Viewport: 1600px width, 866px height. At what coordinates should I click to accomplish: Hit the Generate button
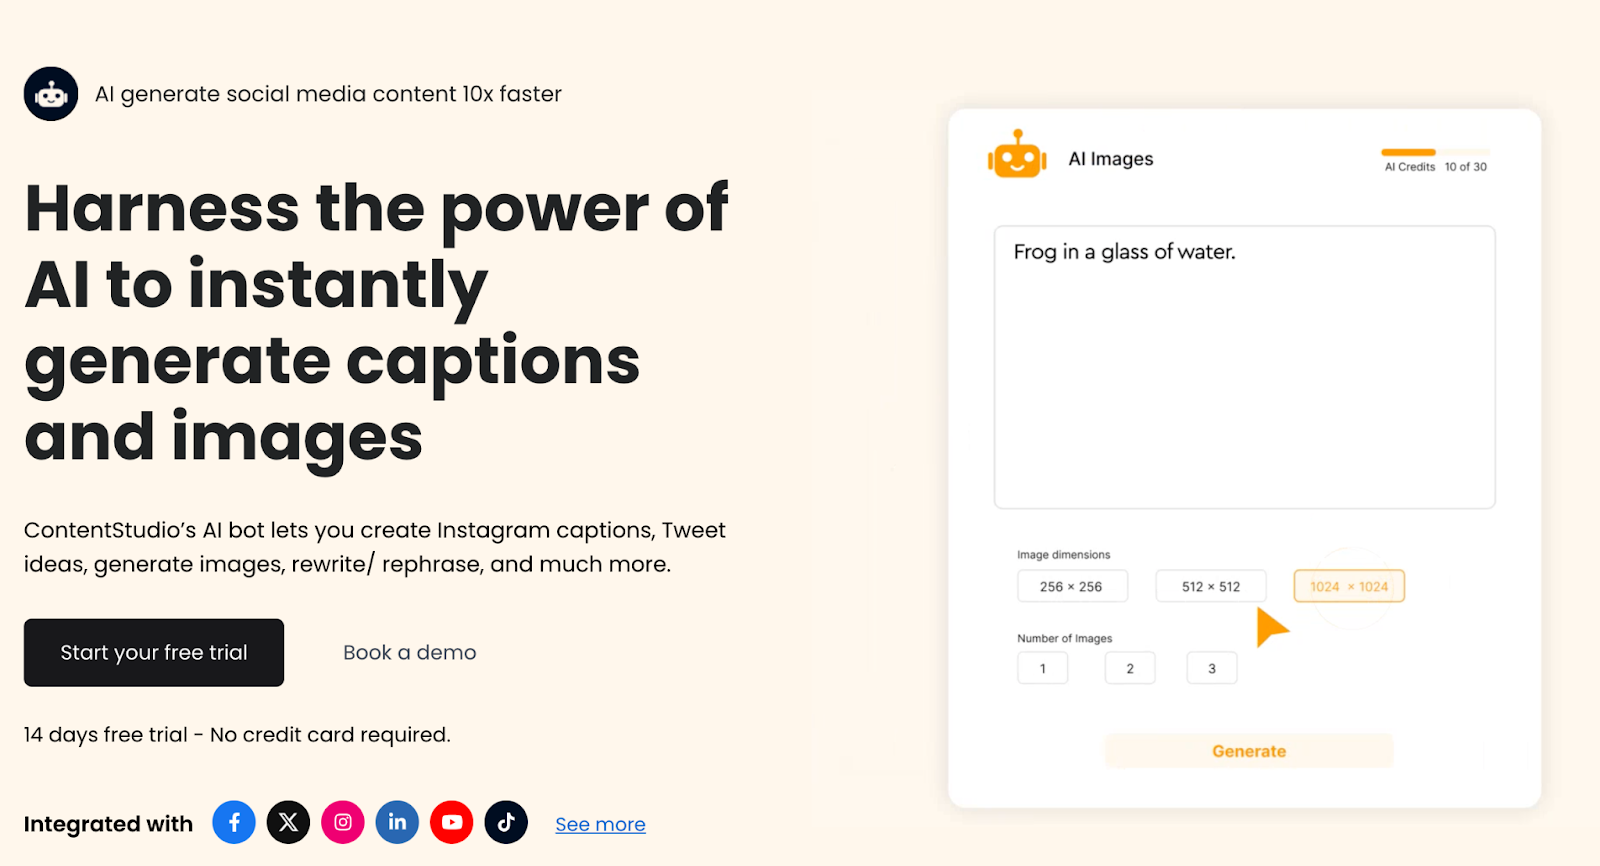coord(1248,751)
